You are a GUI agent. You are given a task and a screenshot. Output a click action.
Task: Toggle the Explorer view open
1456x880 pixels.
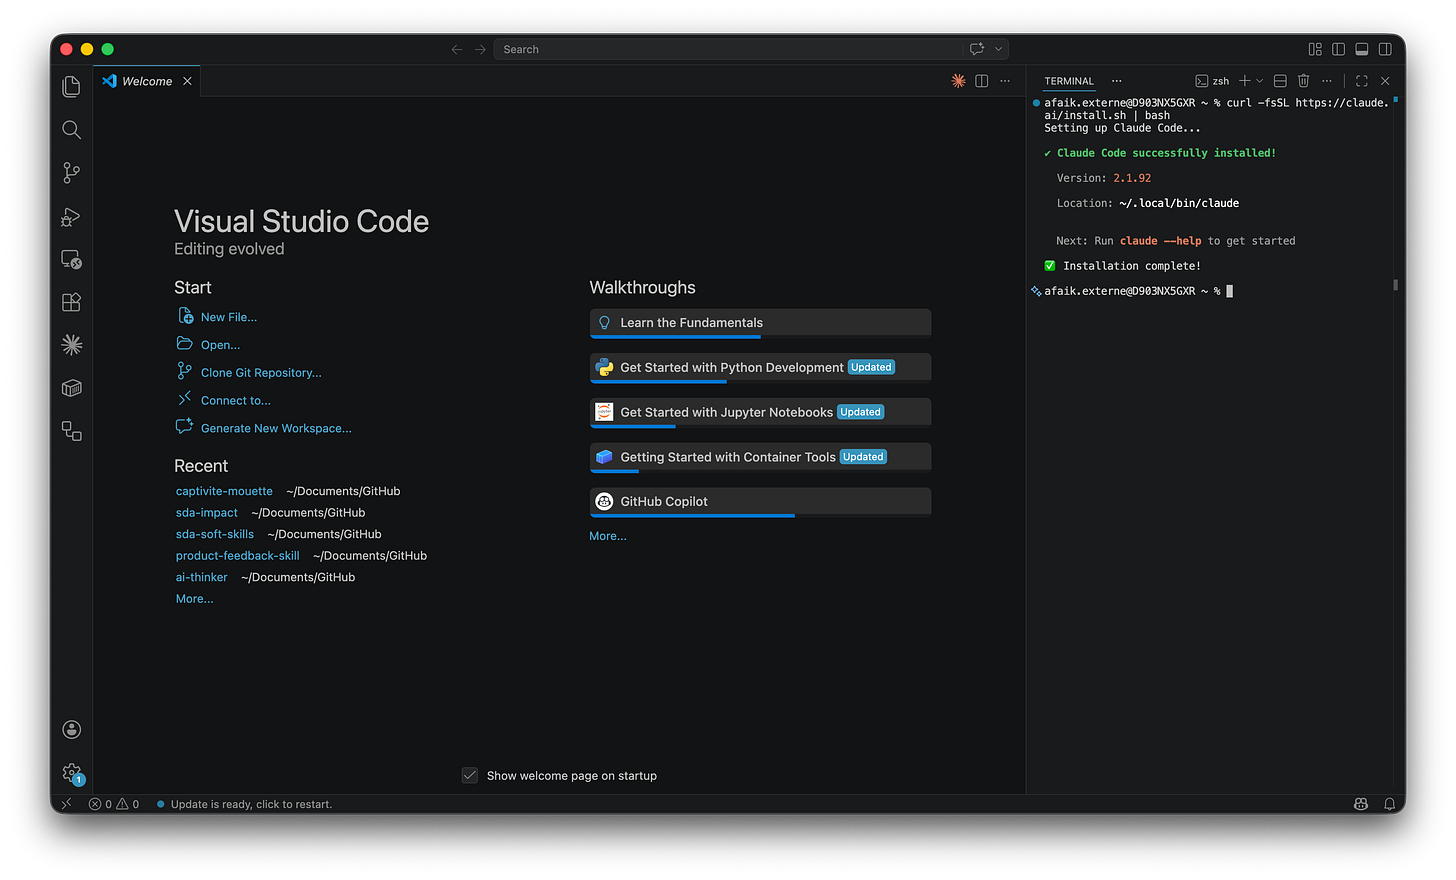coord(71,86)
